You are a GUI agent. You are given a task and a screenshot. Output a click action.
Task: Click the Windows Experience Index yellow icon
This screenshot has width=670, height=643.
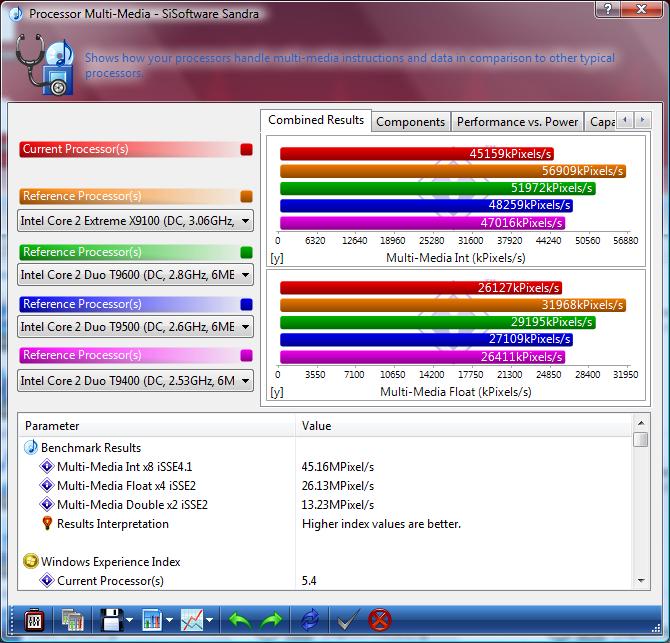click(31, 561)
